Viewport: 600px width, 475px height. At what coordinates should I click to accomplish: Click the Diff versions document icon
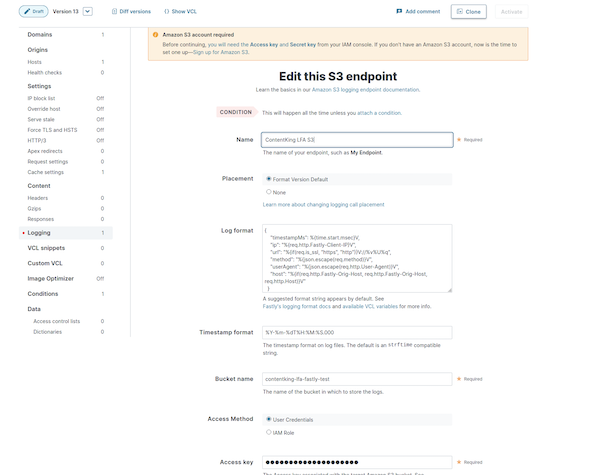pyautogui.click(x=114, y=11)
